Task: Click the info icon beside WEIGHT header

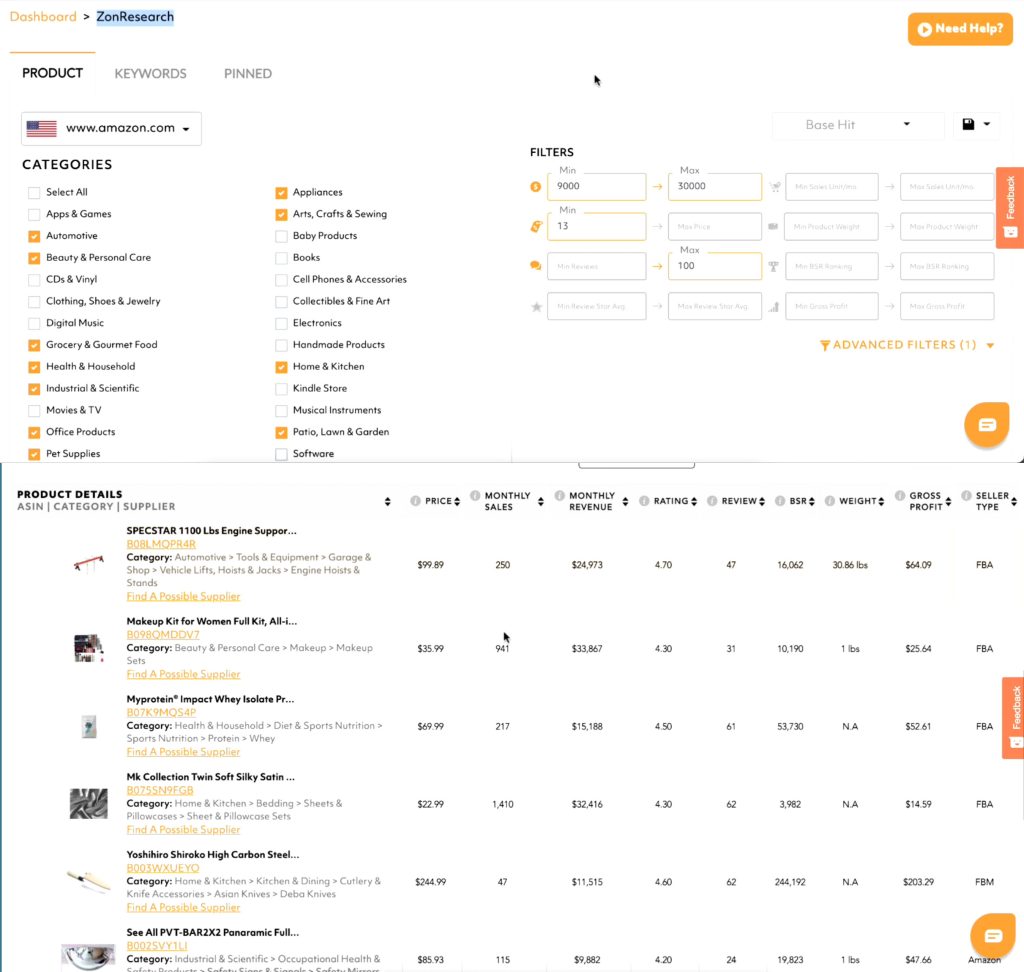Action: pos(829,501)
